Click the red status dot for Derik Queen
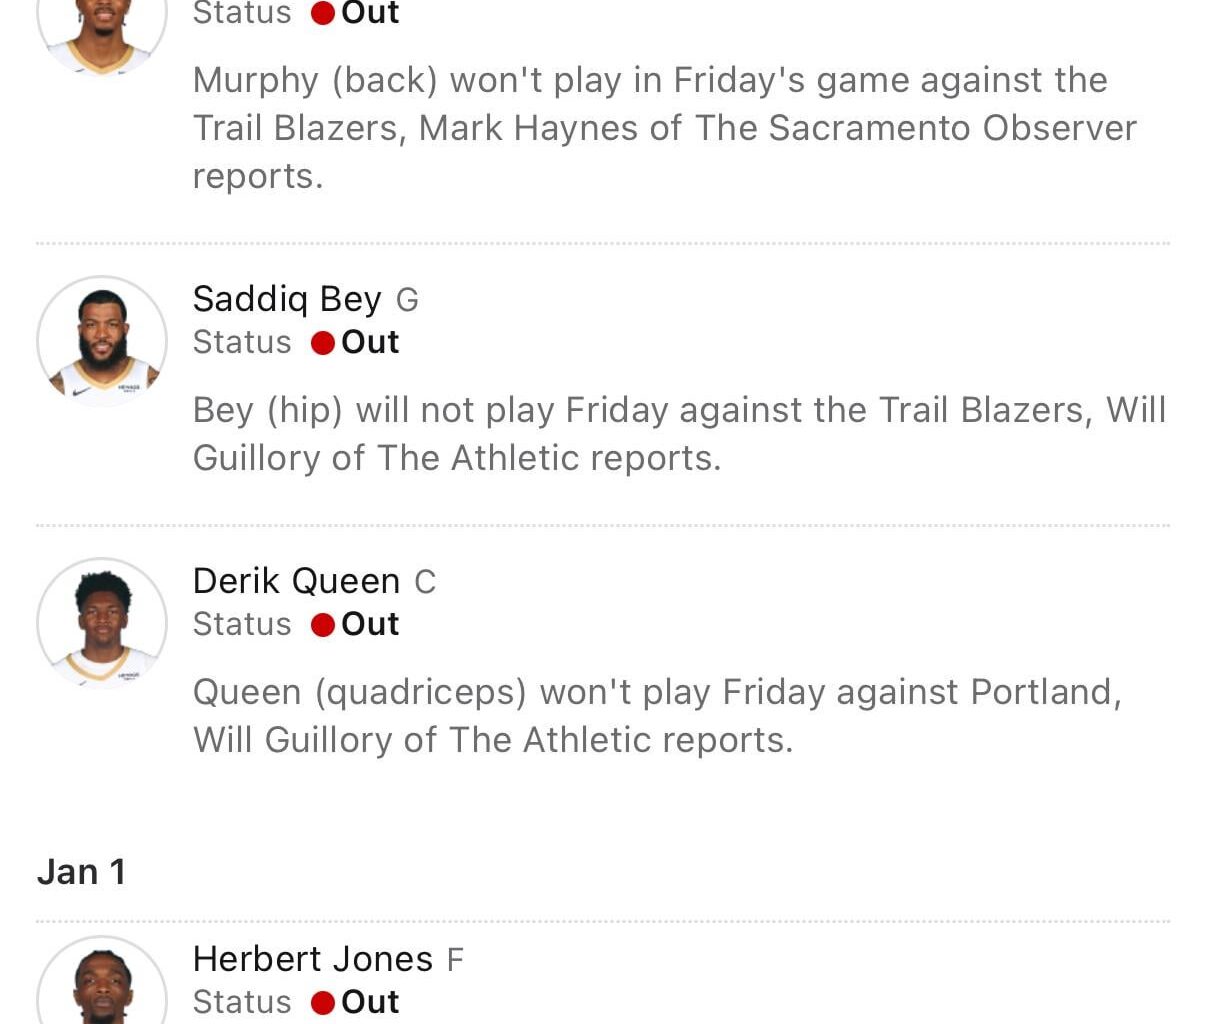Viewport: 1206px width, 1024px height. click(x=322, y=625)
